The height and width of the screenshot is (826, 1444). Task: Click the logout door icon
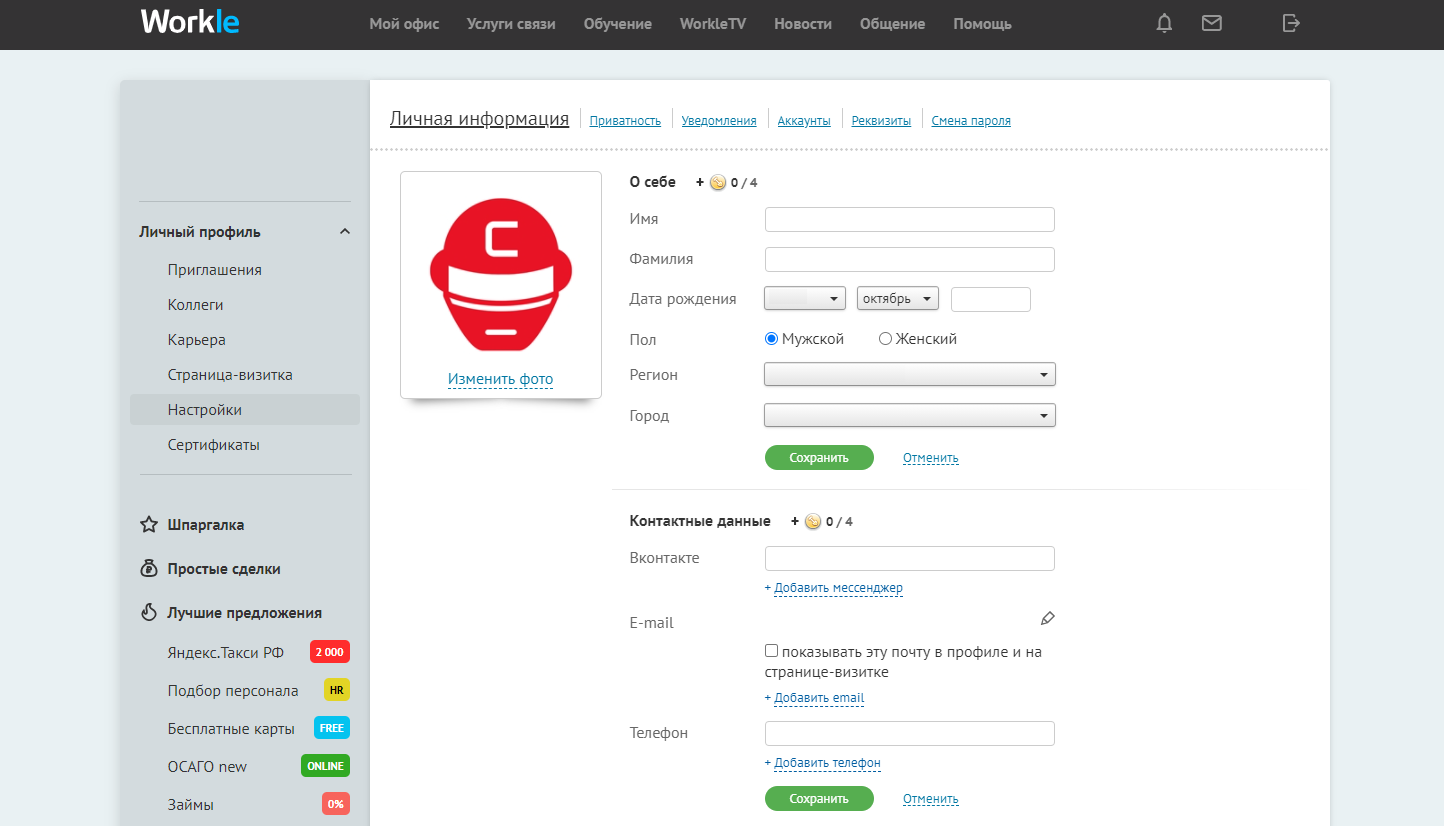pos(1291,23)
